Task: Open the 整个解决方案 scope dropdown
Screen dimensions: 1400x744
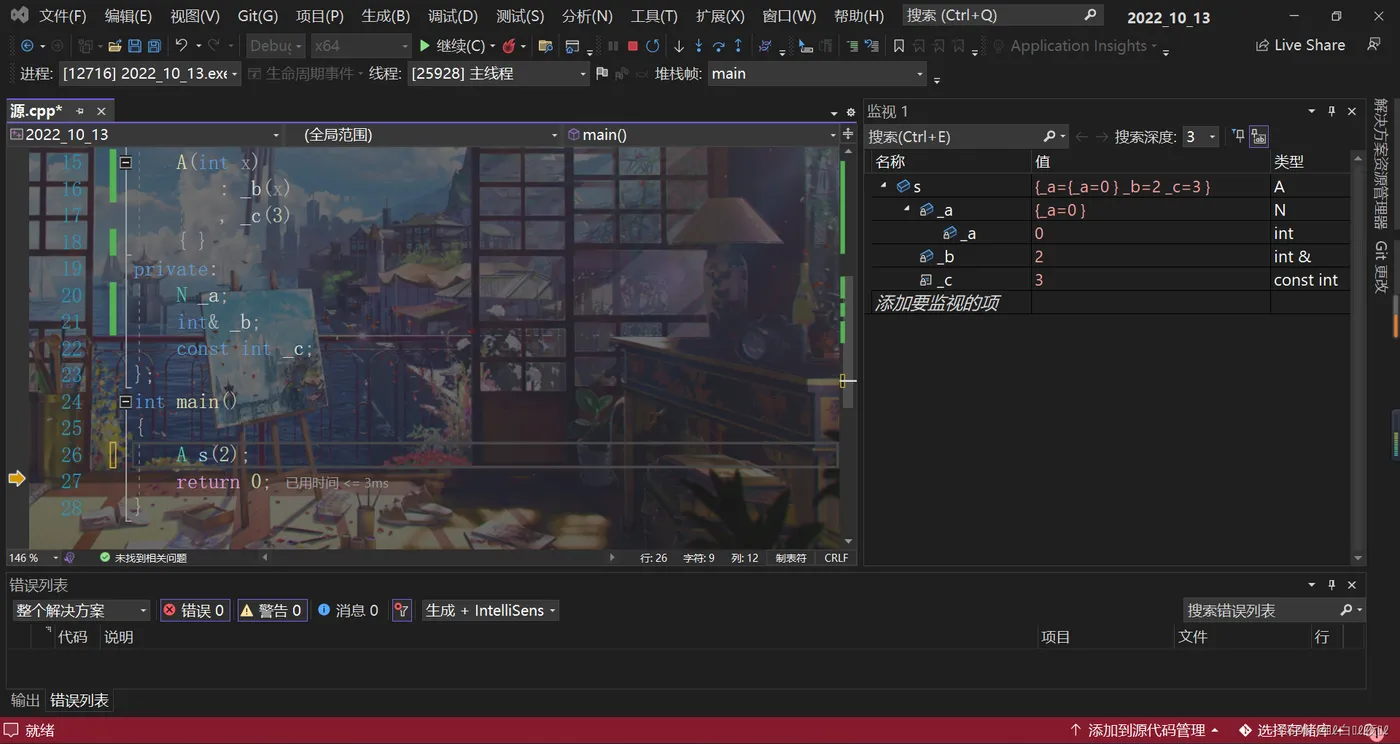Action: [x=82, y=610]
